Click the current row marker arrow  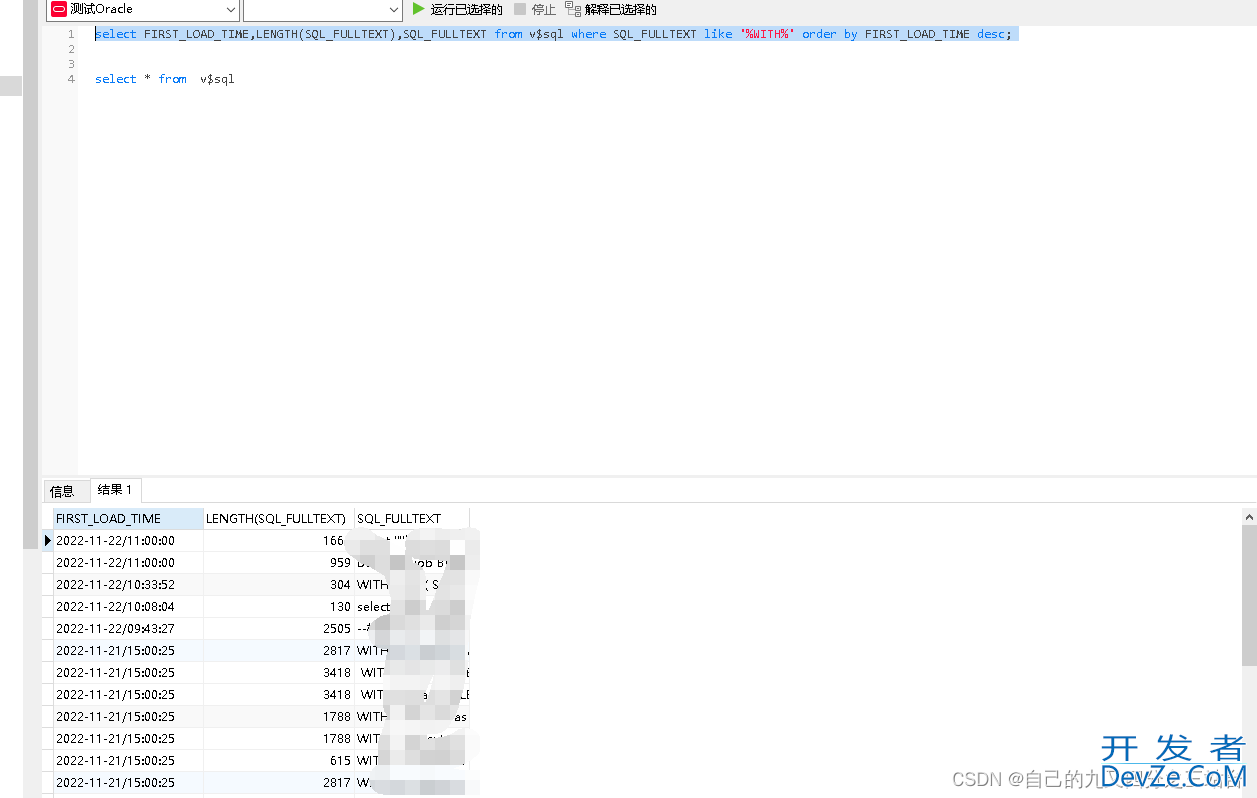(x=48, y=540)
